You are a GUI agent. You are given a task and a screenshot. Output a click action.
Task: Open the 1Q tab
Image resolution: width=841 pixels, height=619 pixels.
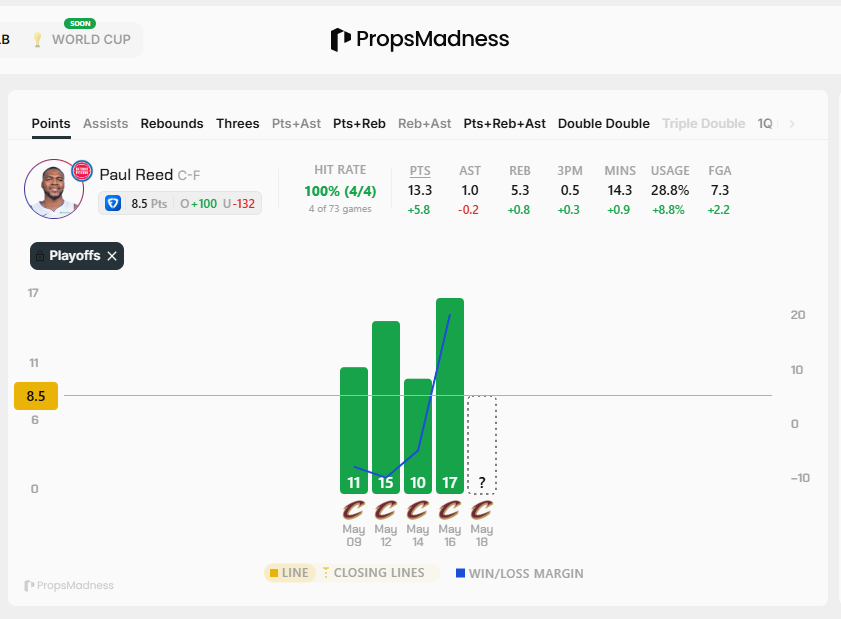(x=765, y=123)
